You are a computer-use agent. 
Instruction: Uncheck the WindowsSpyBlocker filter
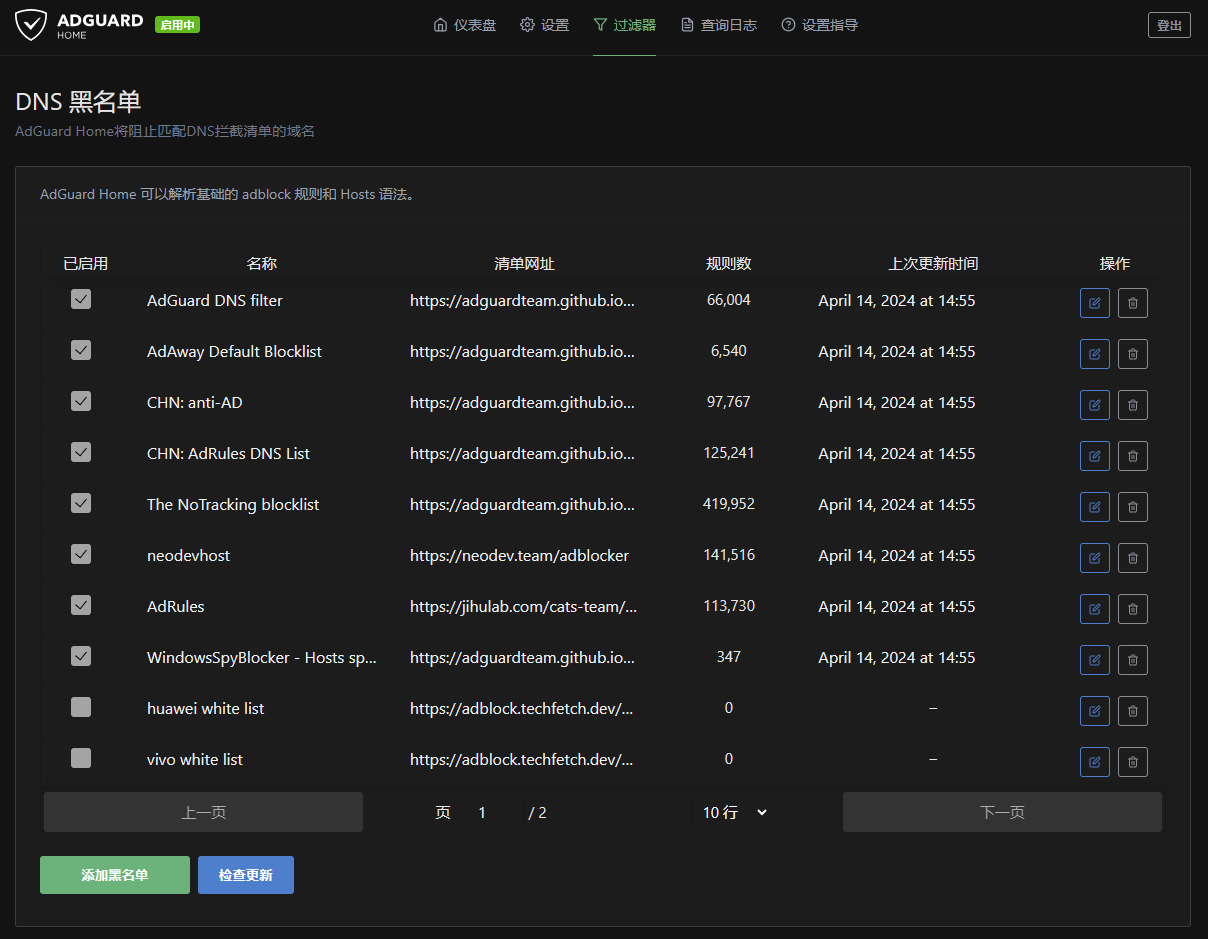pyautogui.click(x=81, y=656)
